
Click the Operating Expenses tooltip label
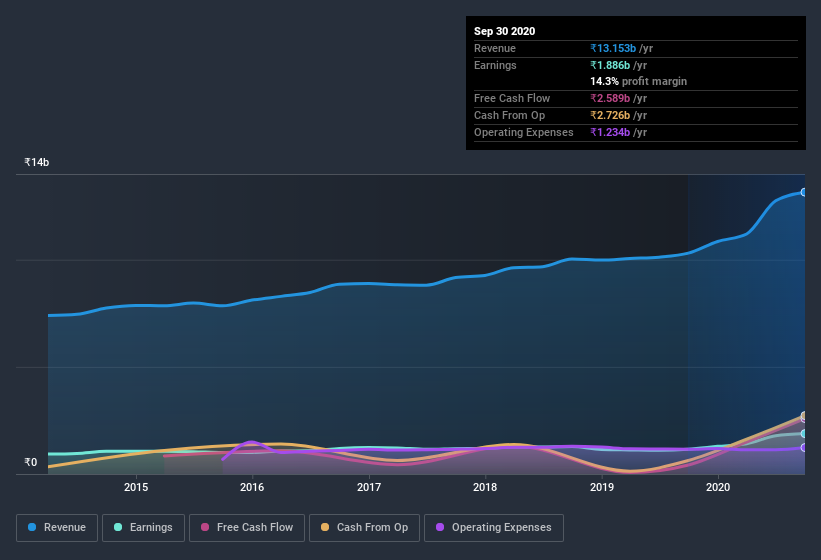[x=524, y=132]
